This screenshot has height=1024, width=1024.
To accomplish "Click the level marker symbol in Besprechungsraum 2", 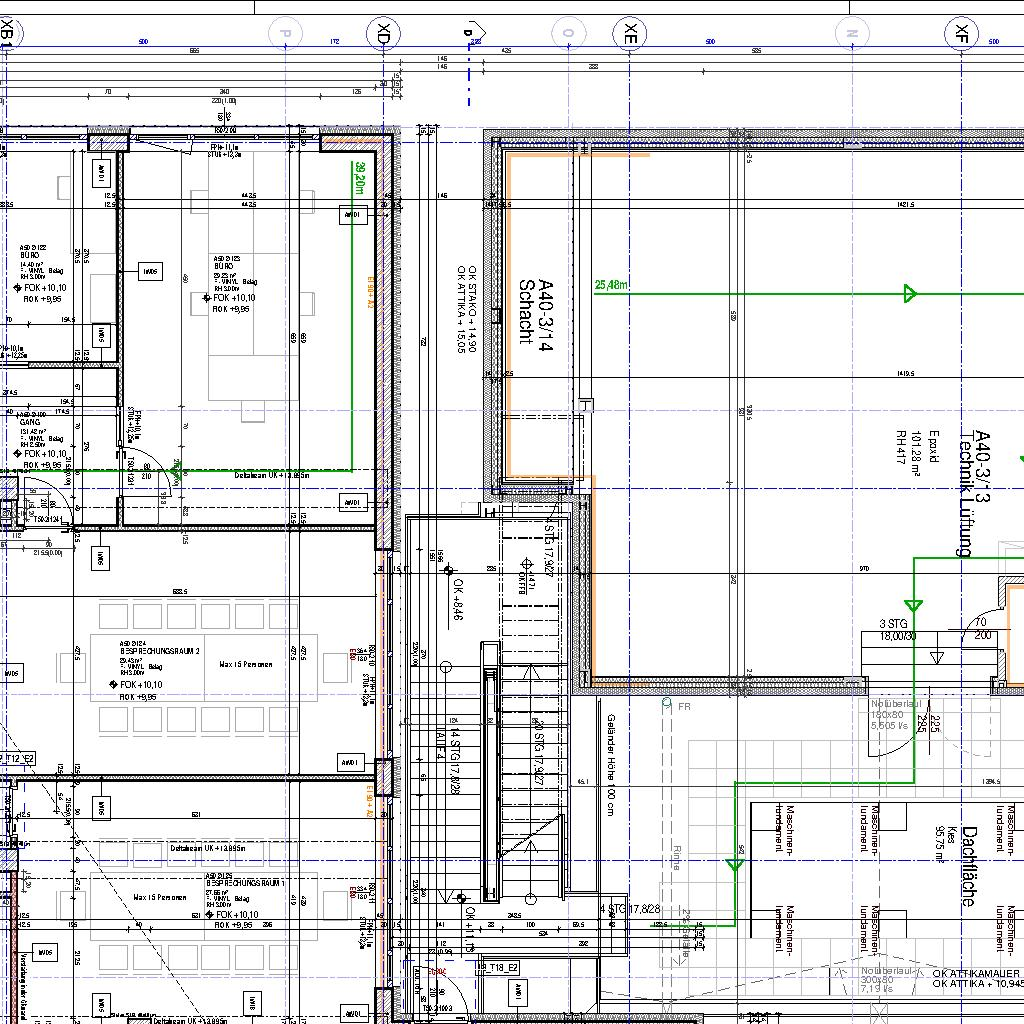I will (114, 684).
